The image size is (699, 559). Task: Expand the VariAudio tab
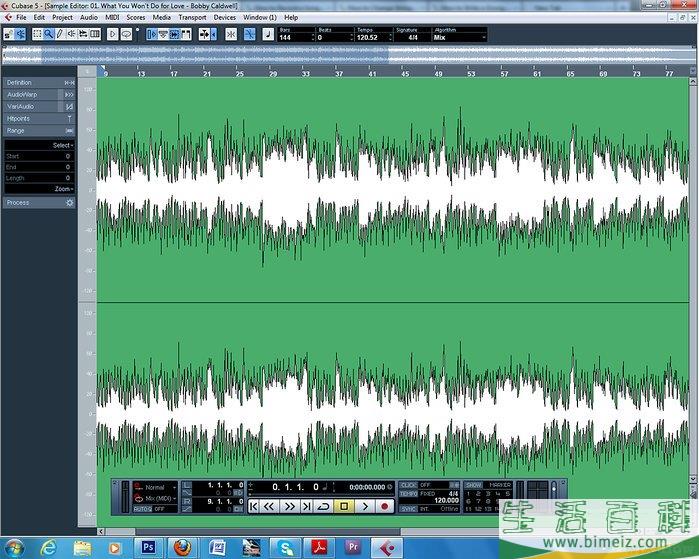pos(39,107)
